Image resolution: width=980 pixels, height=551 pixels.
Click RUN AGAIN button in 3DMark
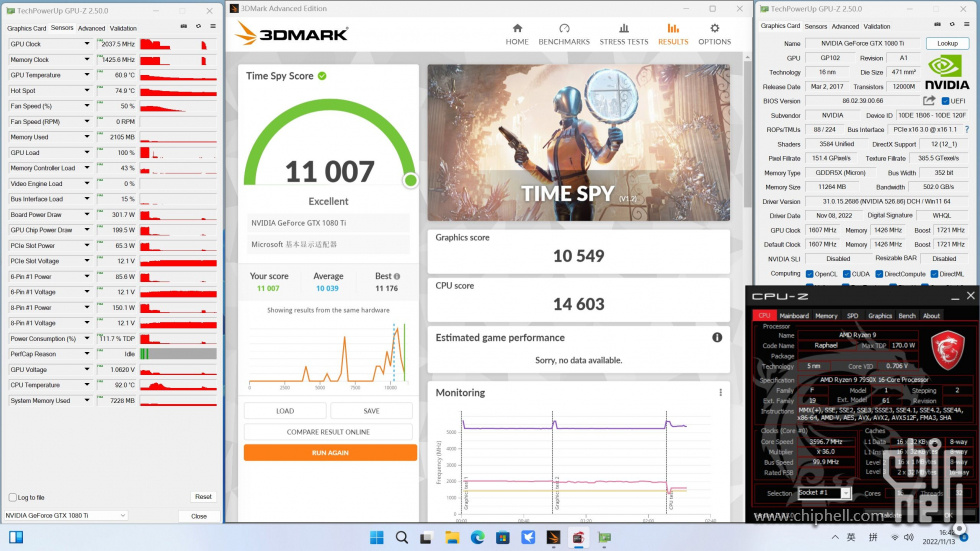pos(330,452)
